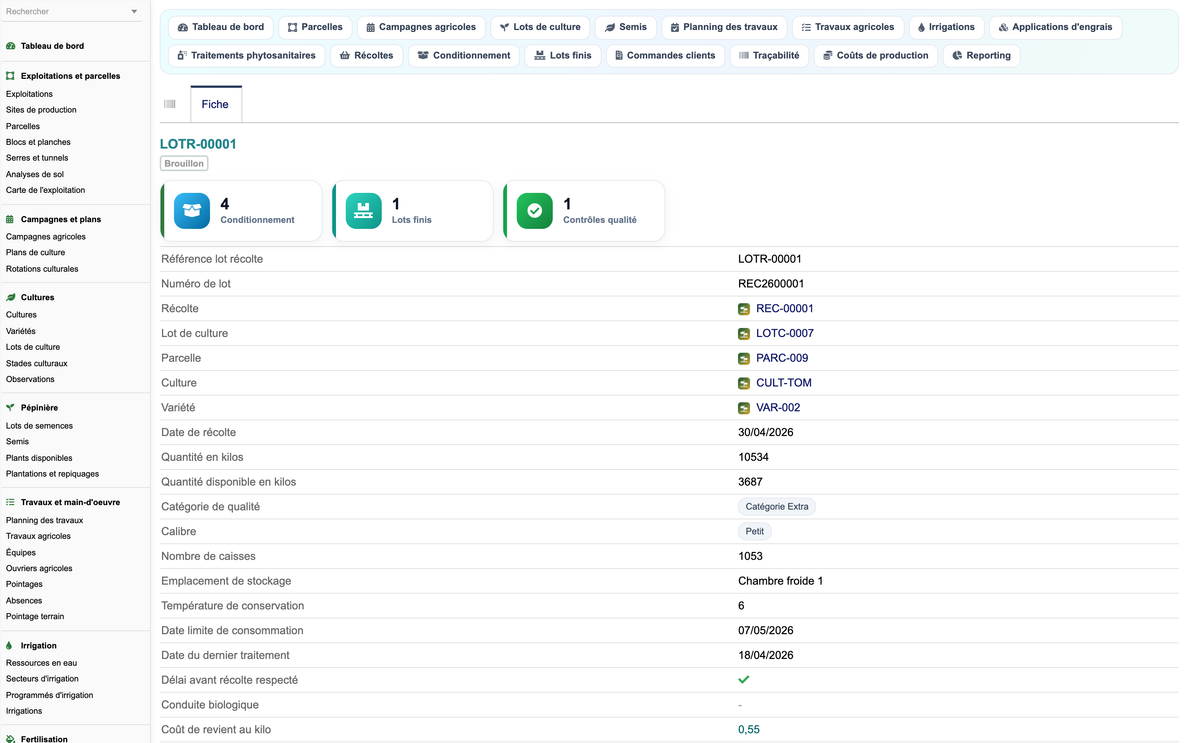The image size is (1200, 743).
Task: Select the Semis top menu item
Action: click(x=626, y=27)
